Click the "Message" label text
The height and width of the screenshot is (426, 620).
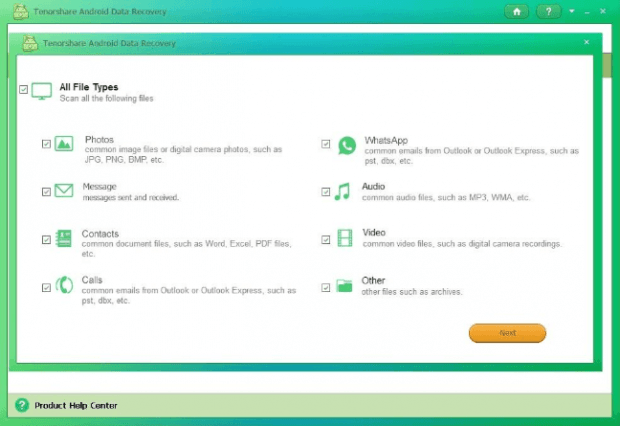(99, 186)
